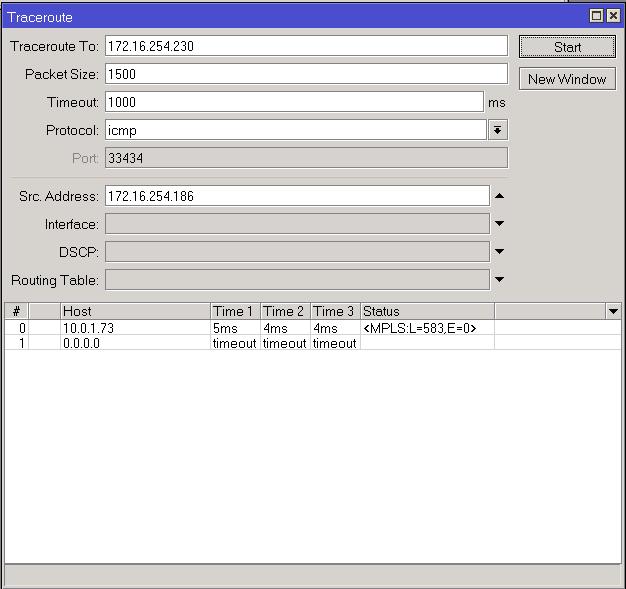Viewport: 626px width, 589px height.
Task: Sort results by the # column header
Action: 16,311
